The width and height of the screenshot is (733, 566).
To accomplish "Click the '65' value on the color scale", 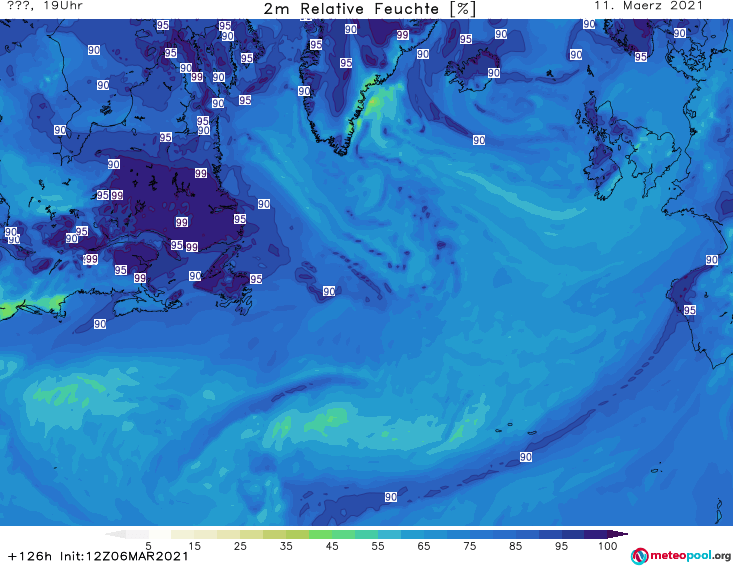I will click(x=424, y=546).
